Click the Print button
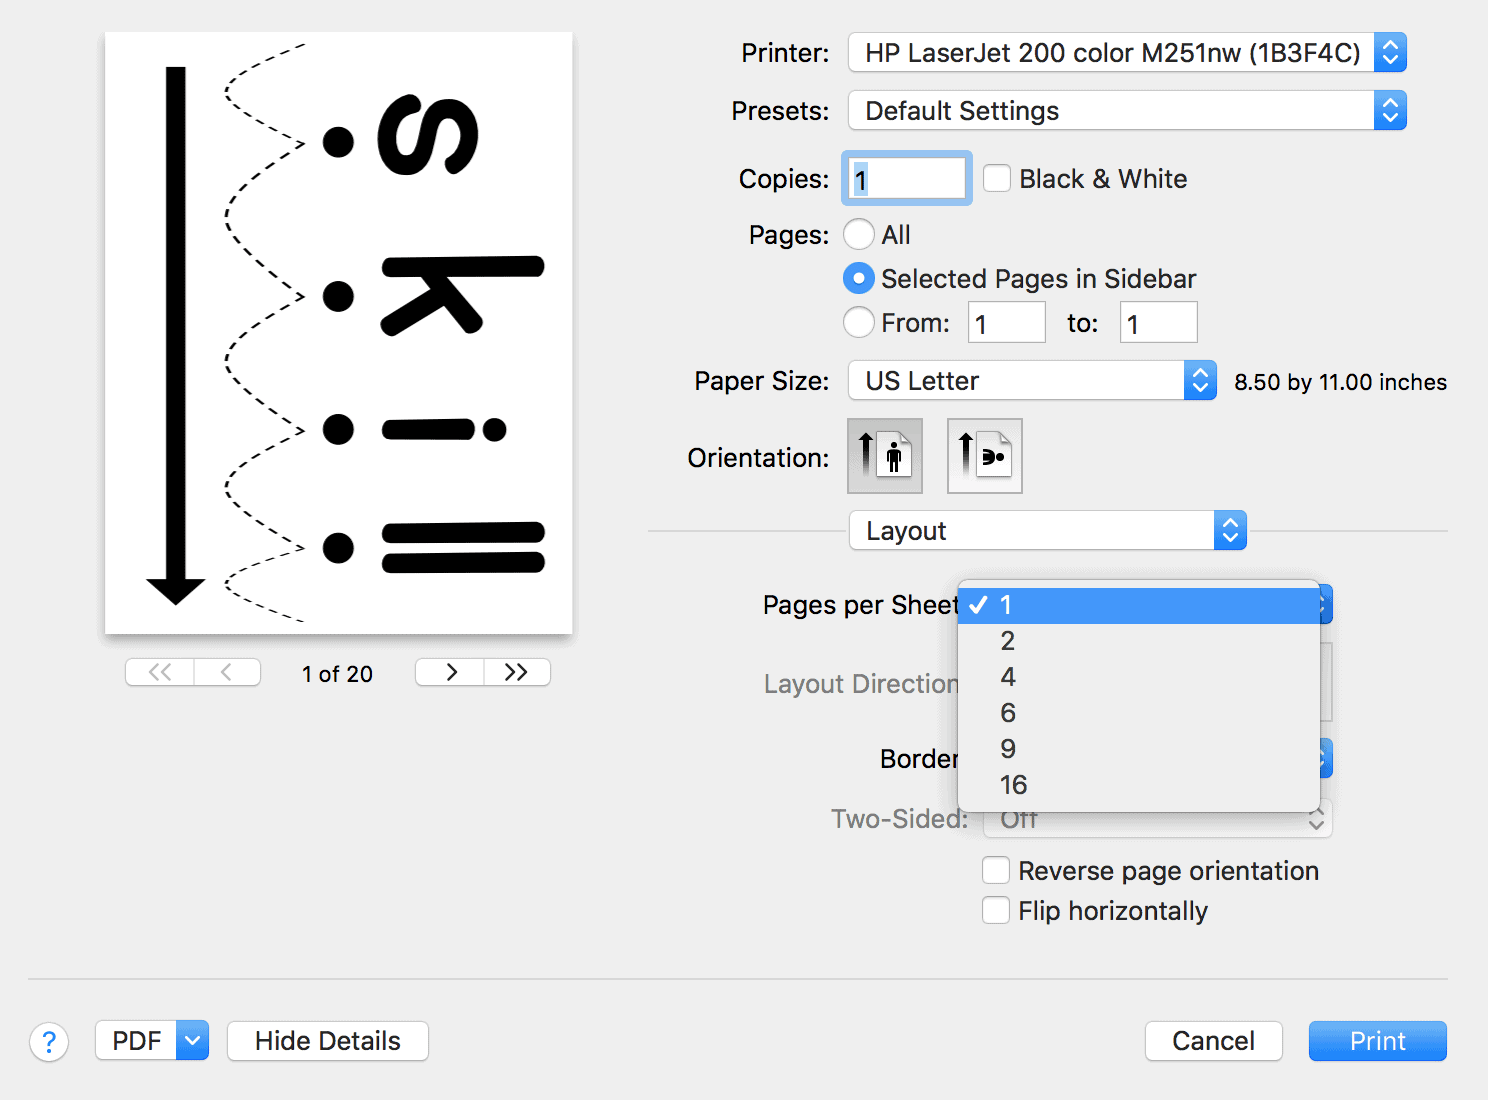 [x=1378, y=1041]
